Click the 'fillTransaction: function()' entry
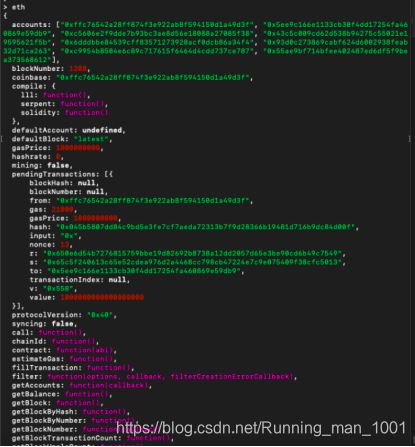 pyautogui.click(x=73, y=367)
